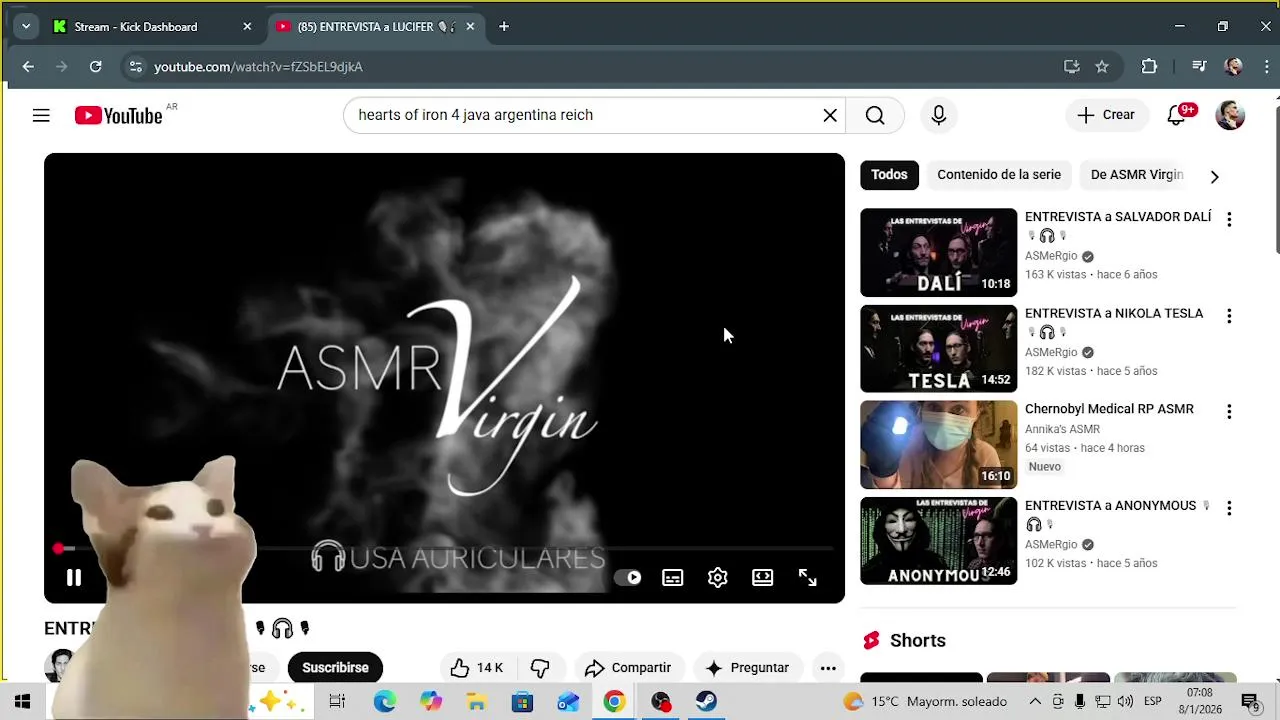Open more actions below the video

coord(828,668)
